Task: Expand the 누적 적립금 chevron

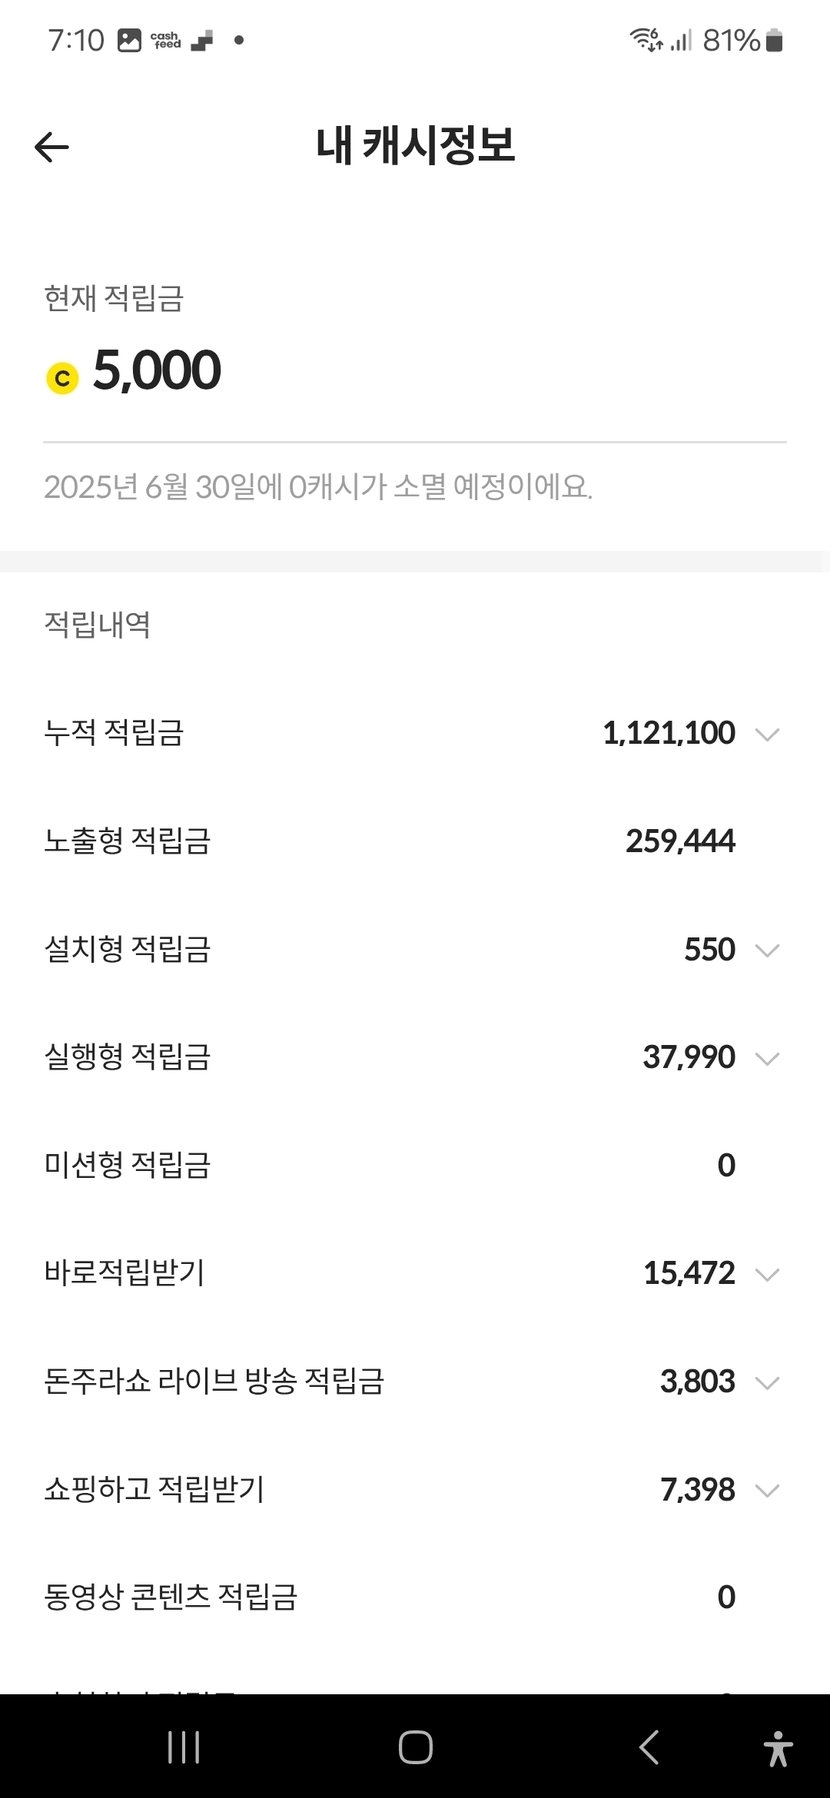Action: (767, 734)
